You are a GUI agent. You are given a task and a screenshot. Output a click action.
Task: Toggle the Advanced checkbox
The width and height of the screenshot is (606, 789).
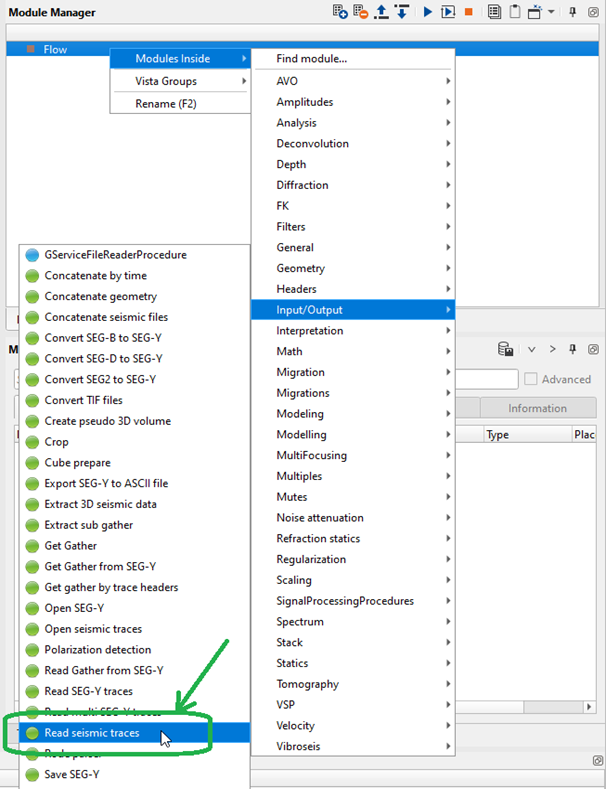point(531,379)
